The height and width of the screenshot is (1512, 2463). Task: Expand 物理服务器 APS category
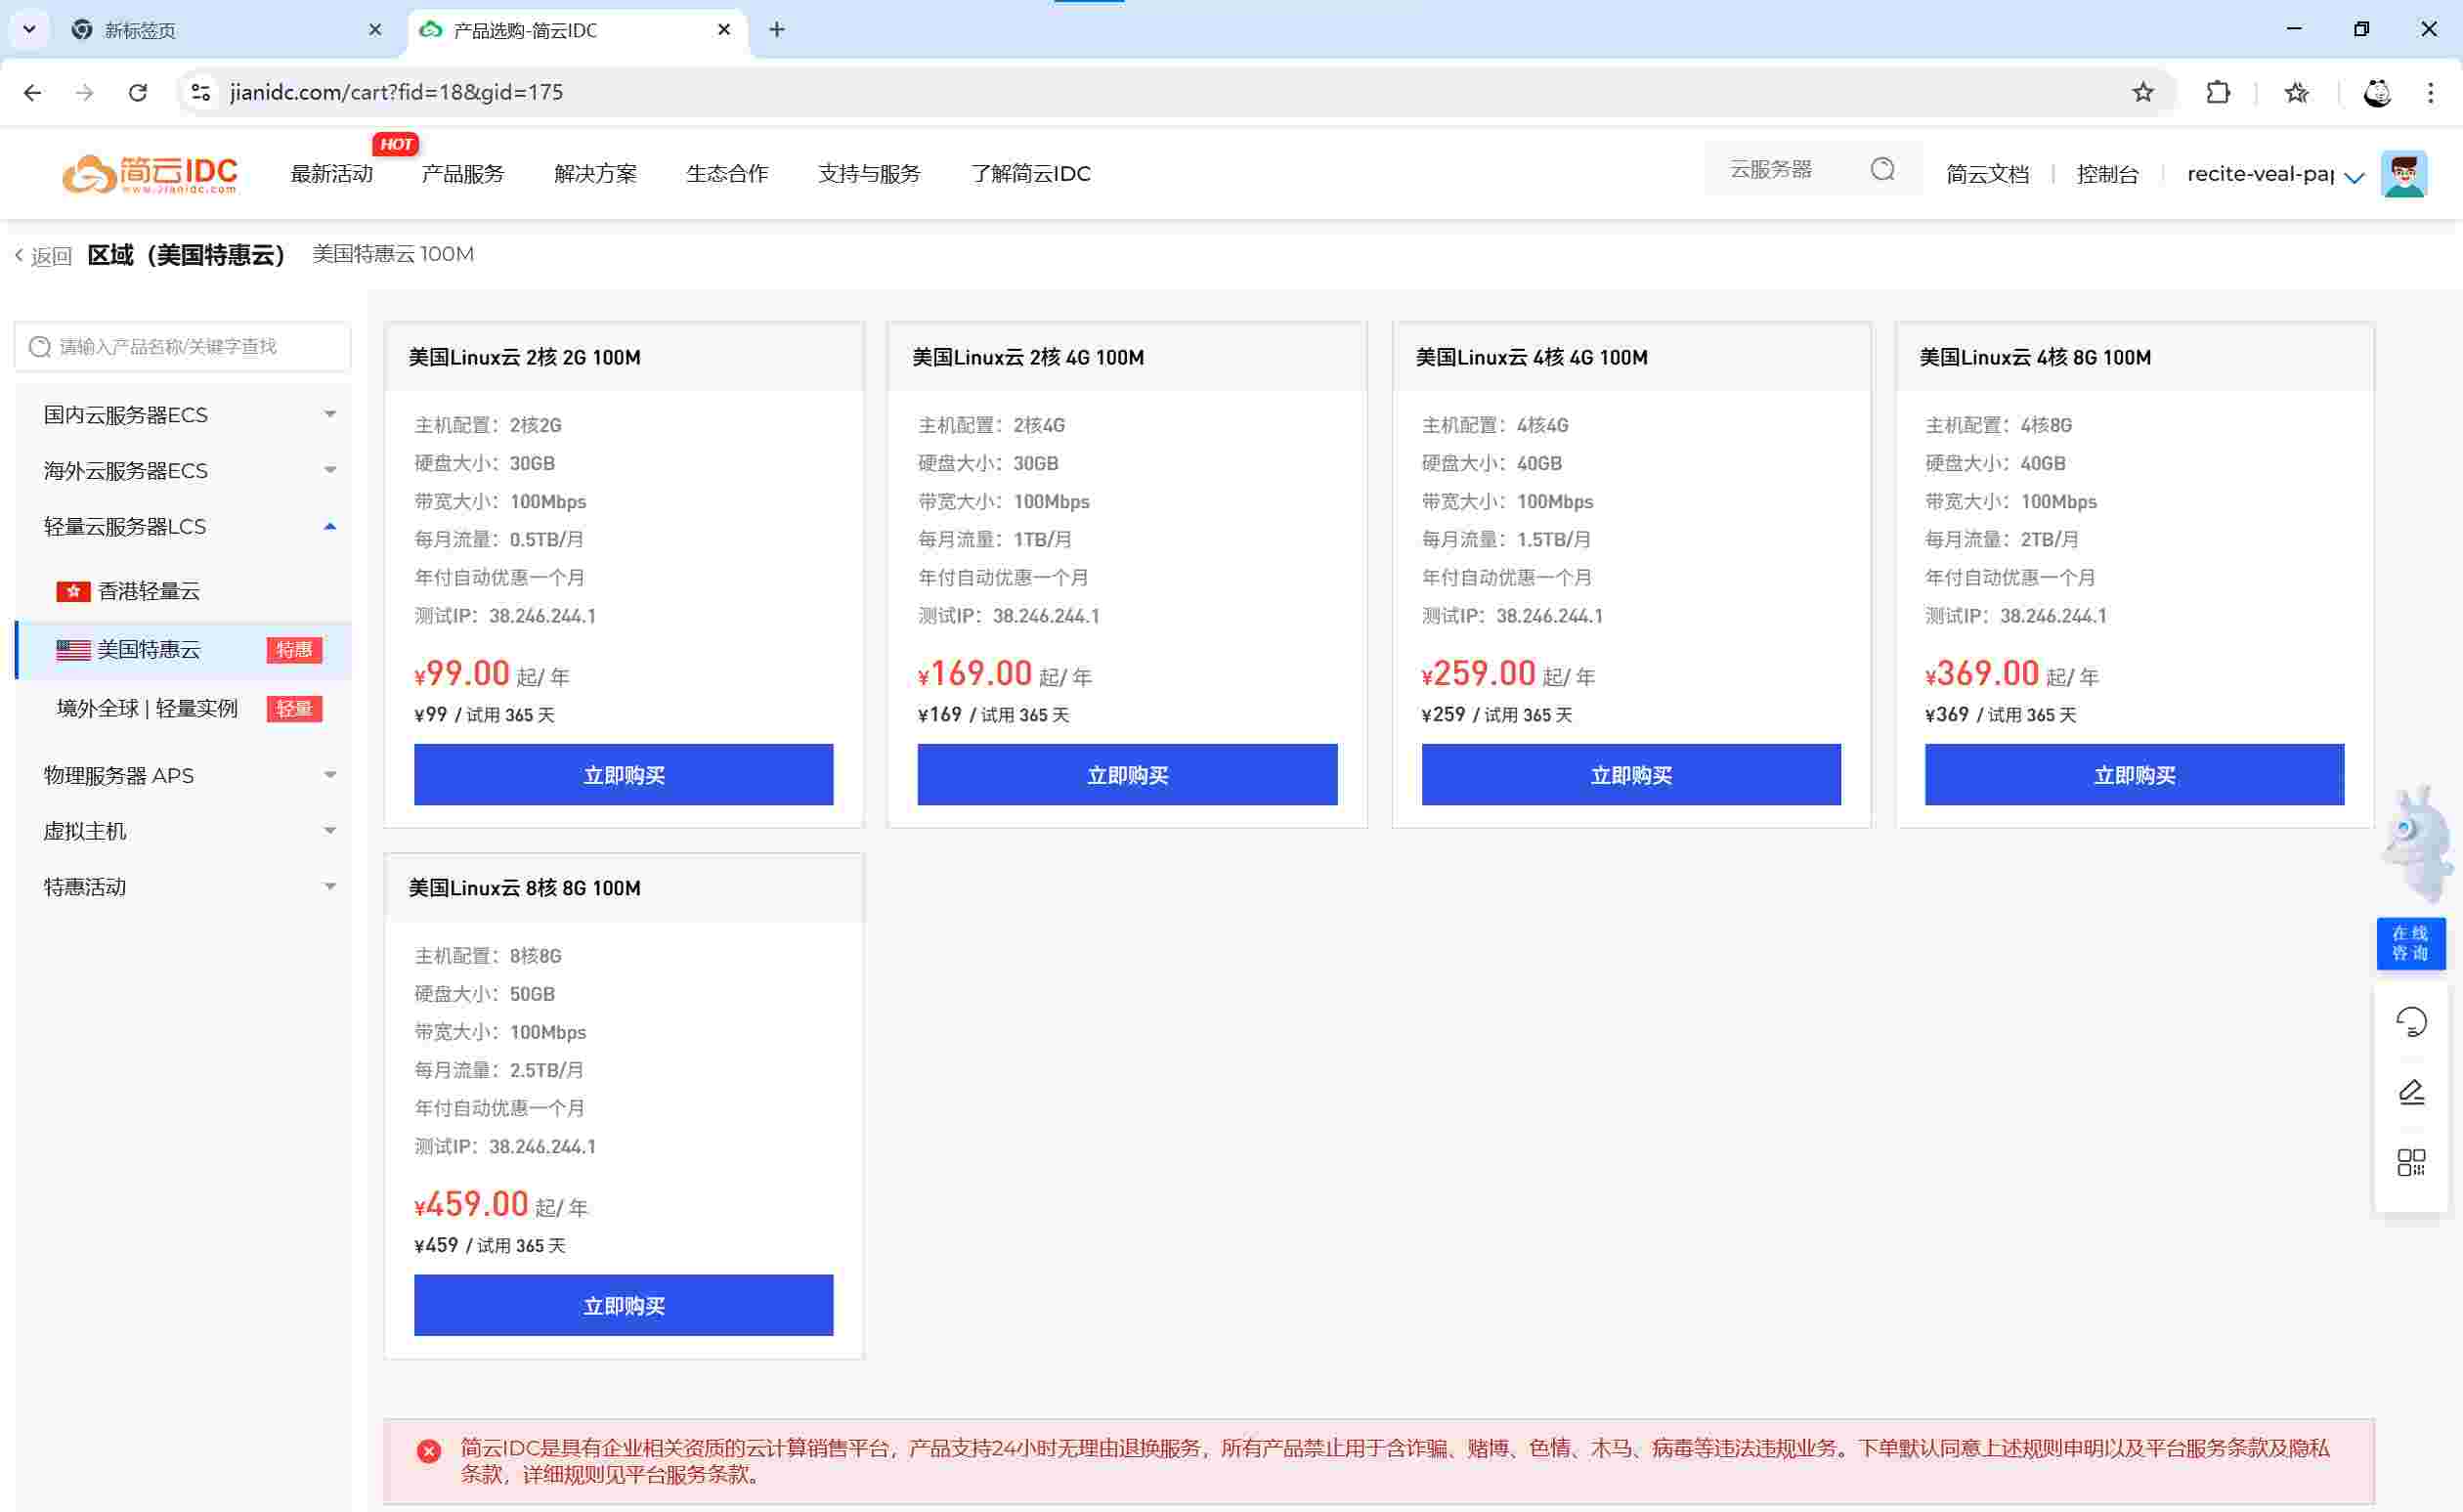click(183, 776)
